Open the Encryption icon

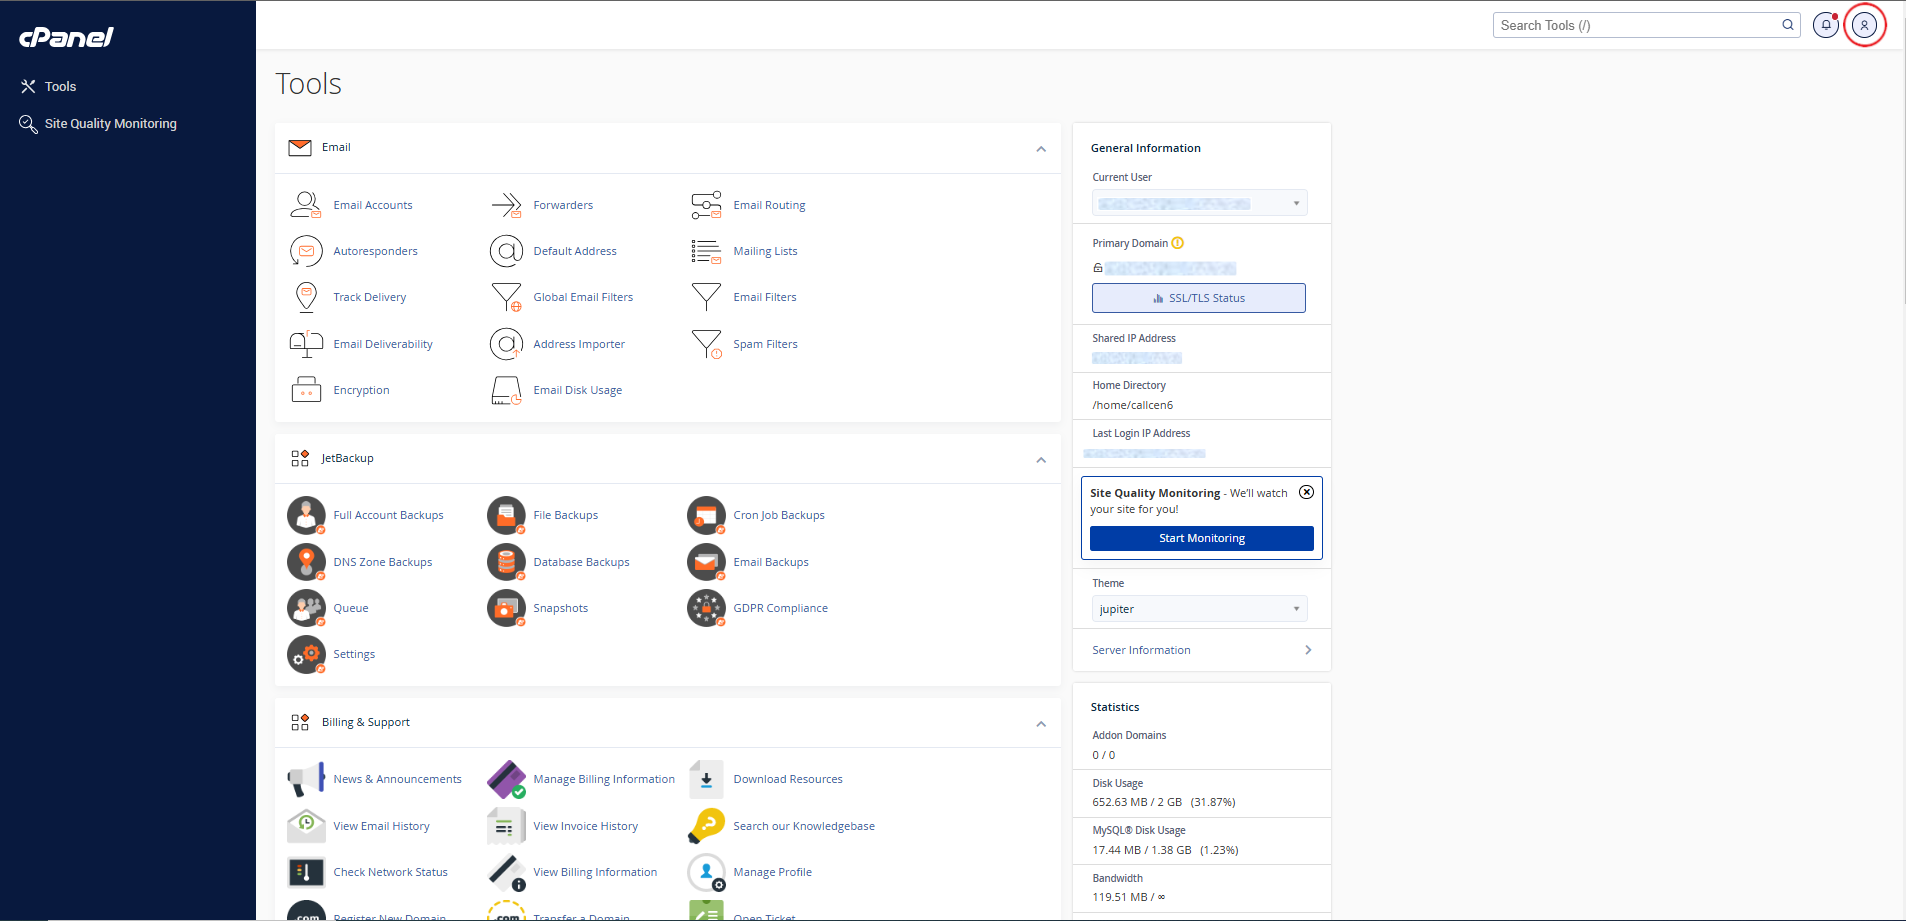click(x=306, y=390)
